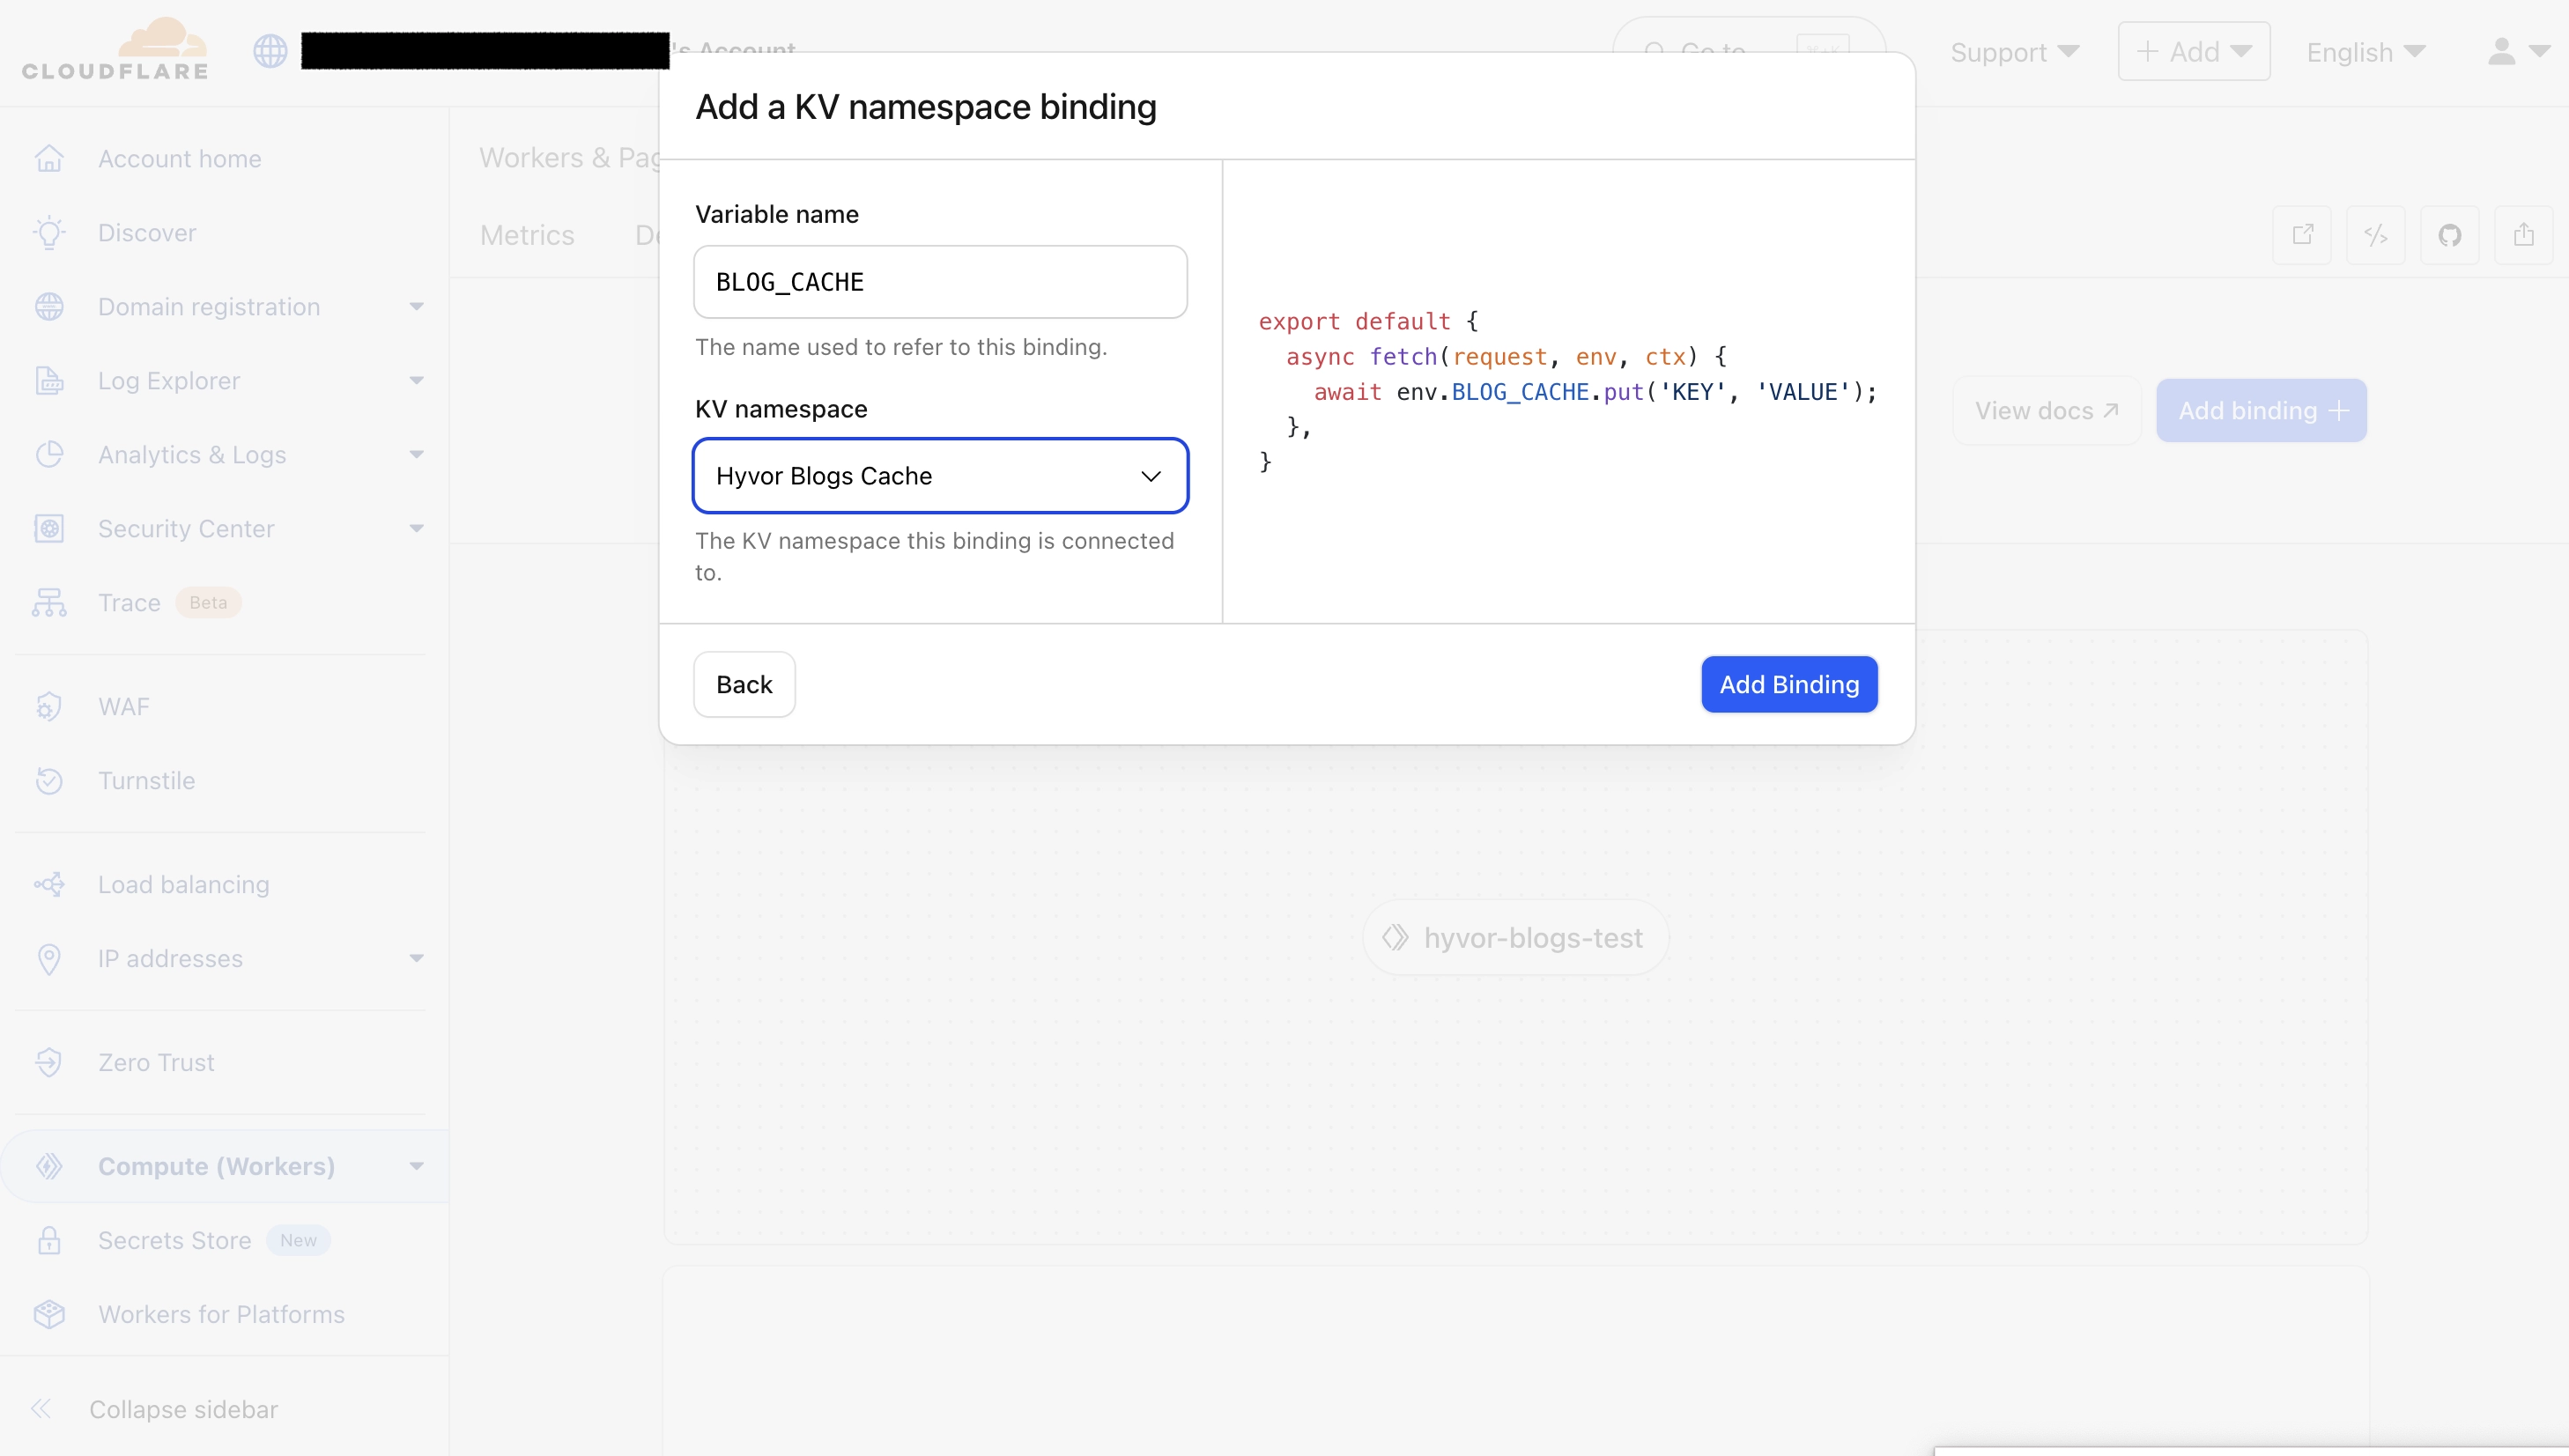Open Secrets Store page

click(x=175, y=1241)
